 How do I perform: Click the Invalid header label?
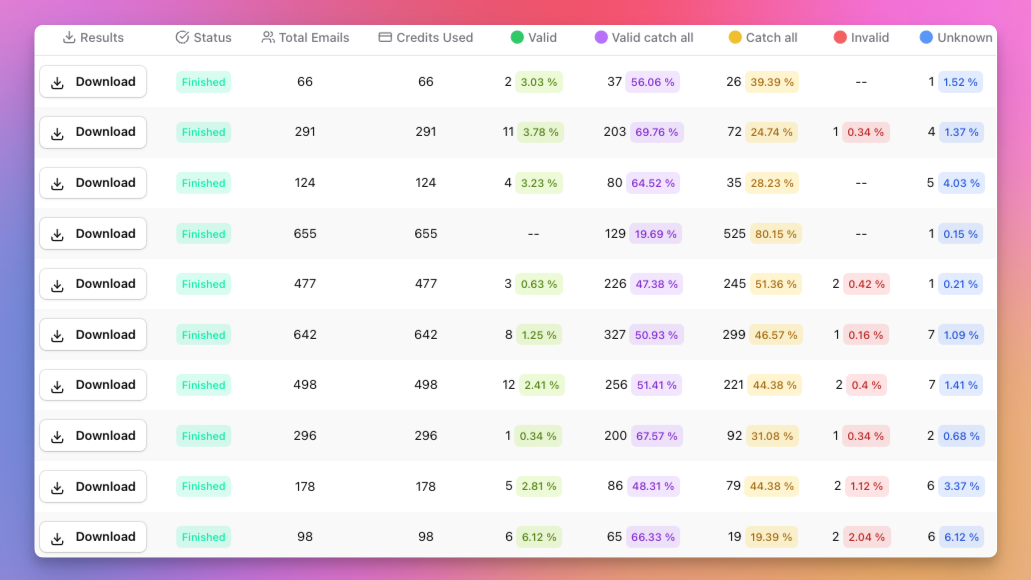(869, 38)
